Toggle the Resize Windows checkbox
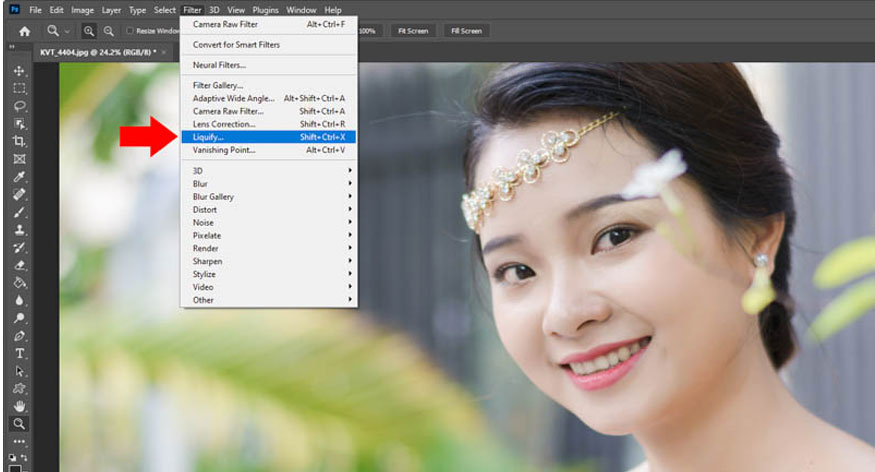 (x=130, y=31)
